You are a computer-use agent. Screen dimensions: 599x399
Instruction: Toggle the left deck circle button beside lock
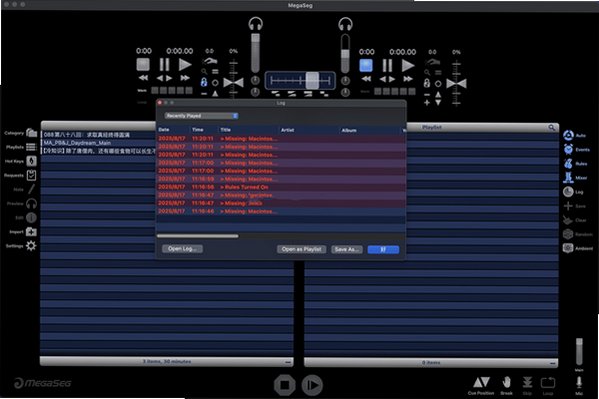coord(215,83)
